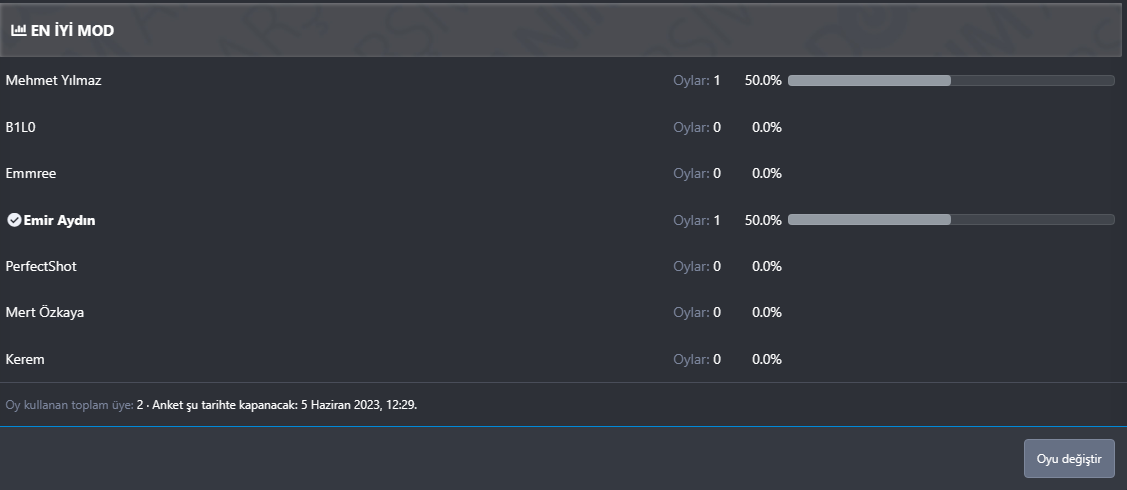1127x490 pixels.
Task: Click the Mehmet Yılmaz vote progress bar
Action: pos(950,80)
